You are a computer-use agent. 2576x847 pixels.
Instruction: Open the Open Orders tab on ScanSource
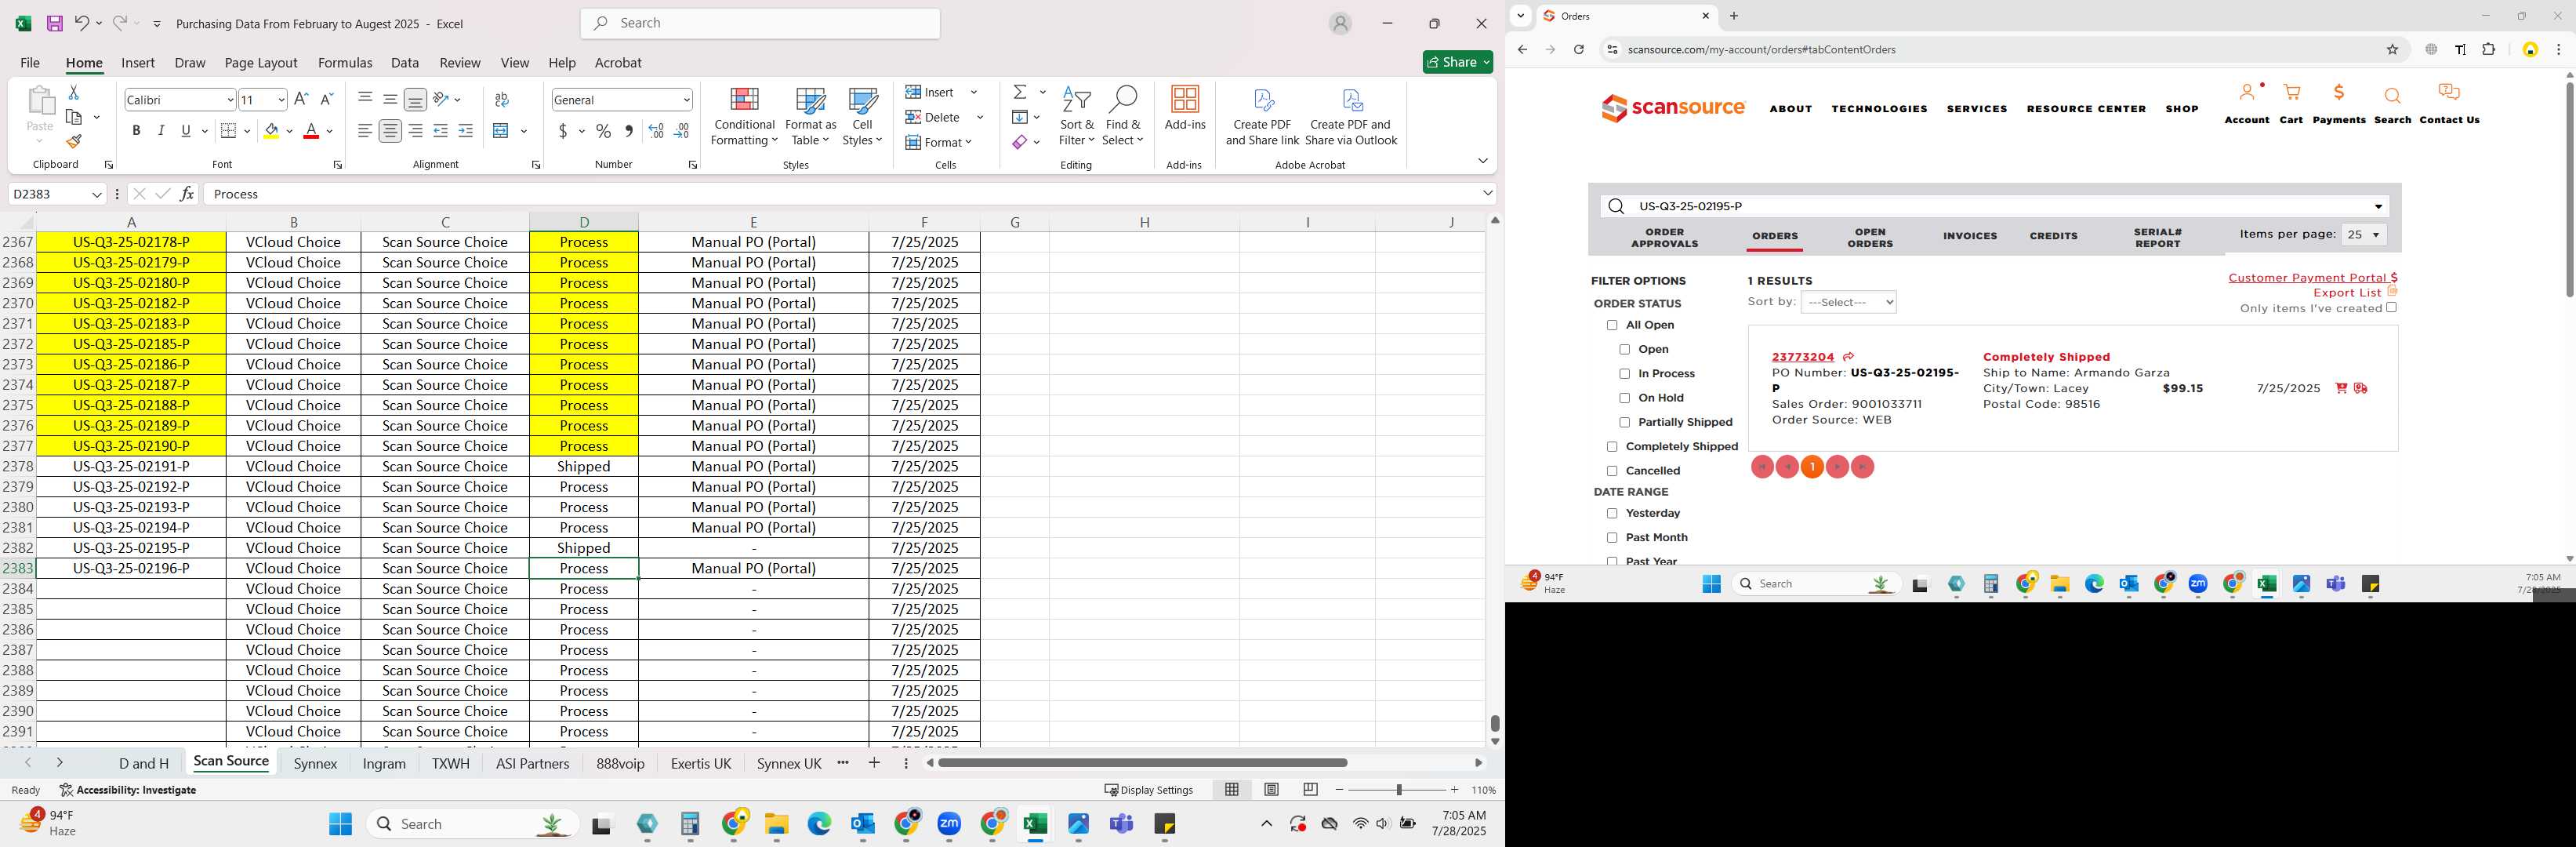(x=1870, y=237)
